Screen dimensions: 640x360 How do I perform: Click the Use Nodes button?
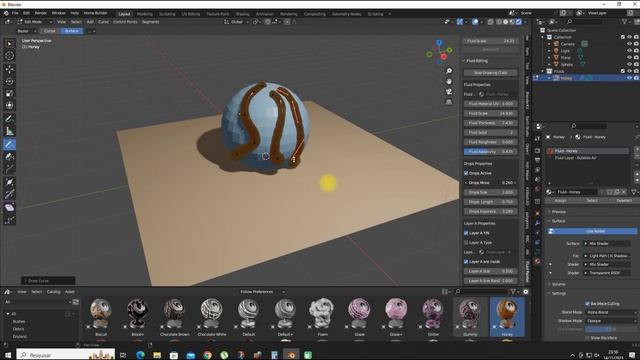click(x=592, y=231)
